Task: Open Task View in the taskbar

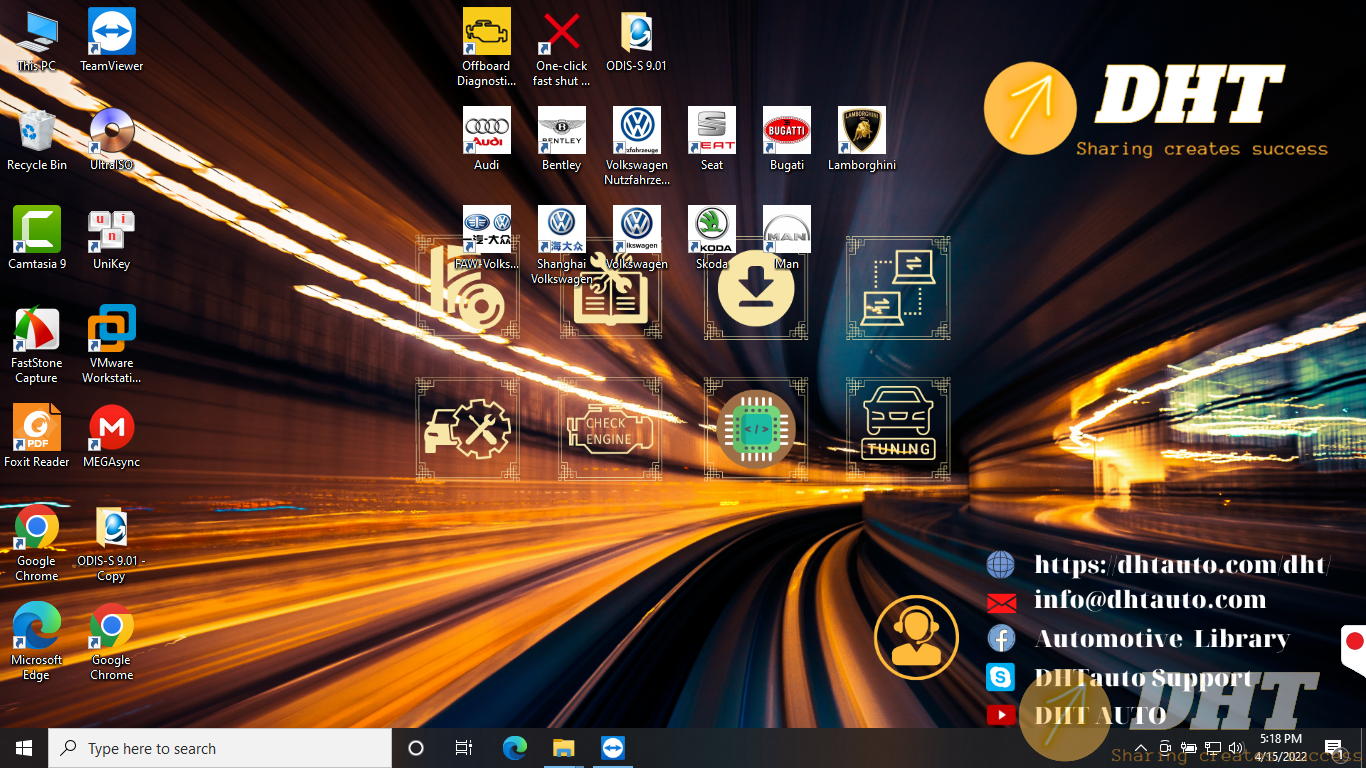Action: click(x=464, y=748)
